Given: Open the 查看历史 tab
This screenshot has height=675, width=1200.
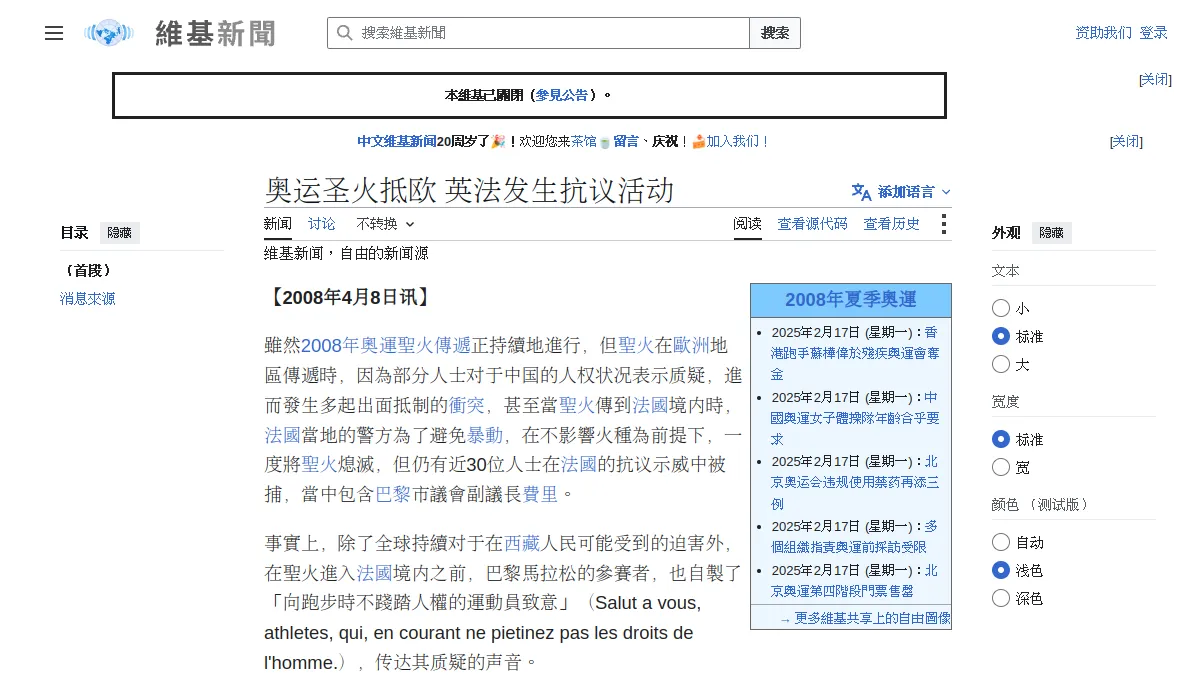Looking at the screenshot, I should point(892,224).
